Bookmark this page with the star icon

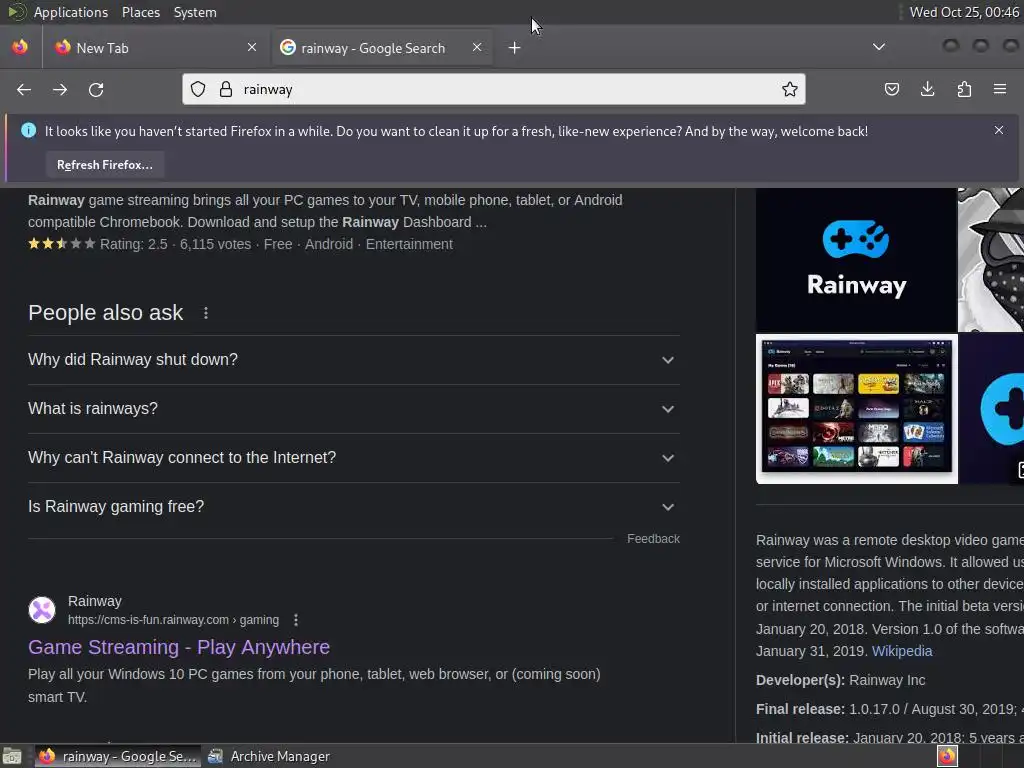790,89
